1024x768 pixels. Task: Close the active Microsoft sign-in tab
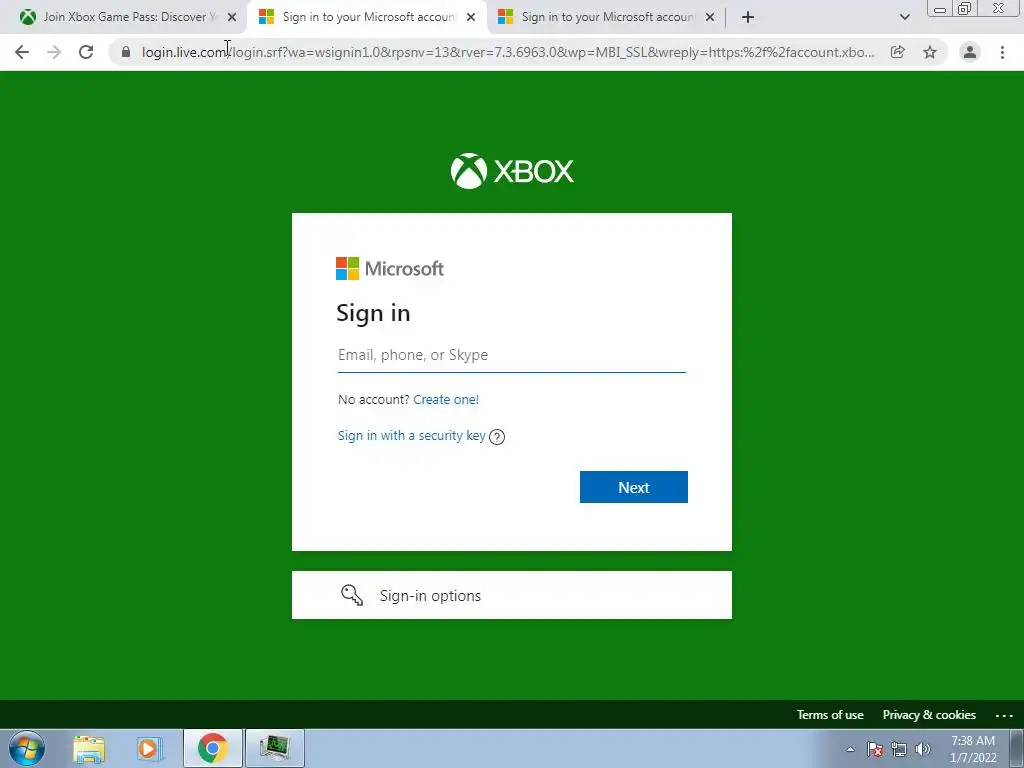click(x=471, y=17)
